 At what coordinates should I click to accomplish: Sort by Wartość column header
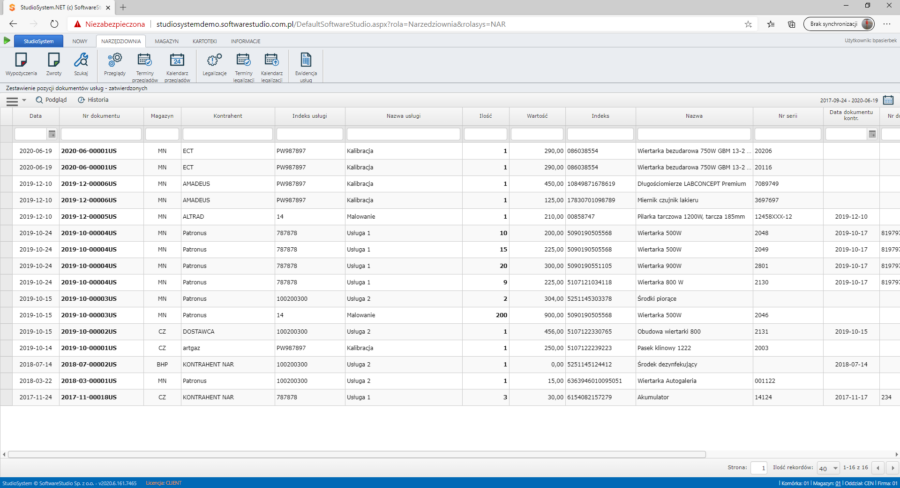537,116
